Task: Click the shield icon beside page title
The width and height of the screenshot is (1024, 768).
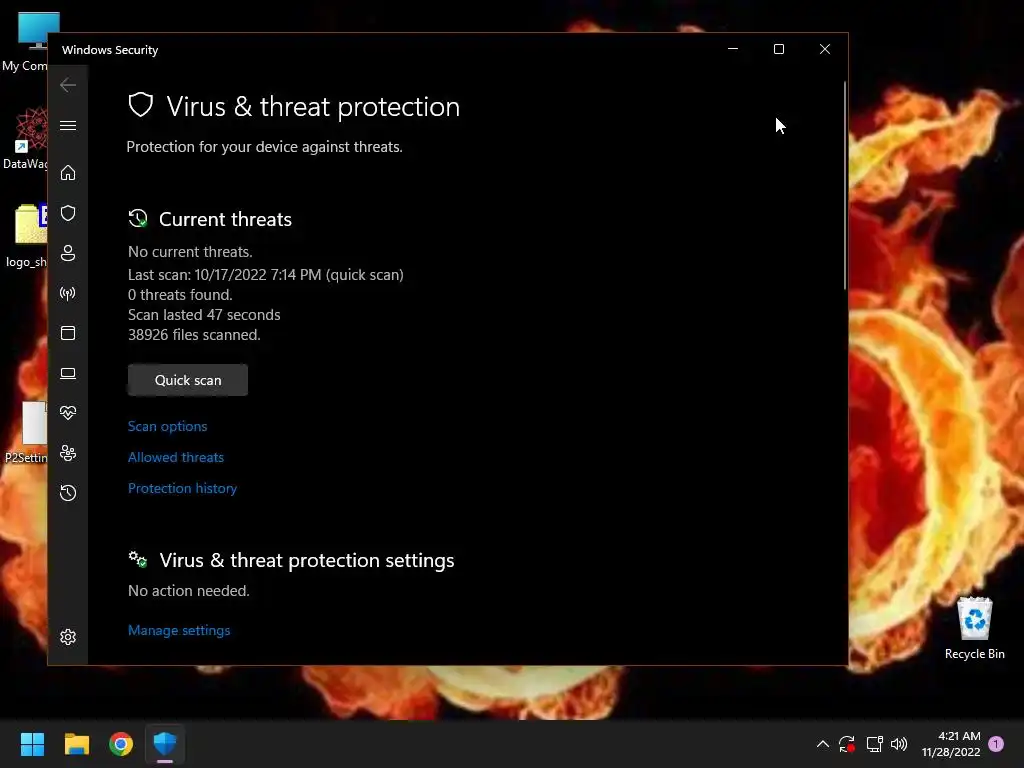Action: [140, 105]
